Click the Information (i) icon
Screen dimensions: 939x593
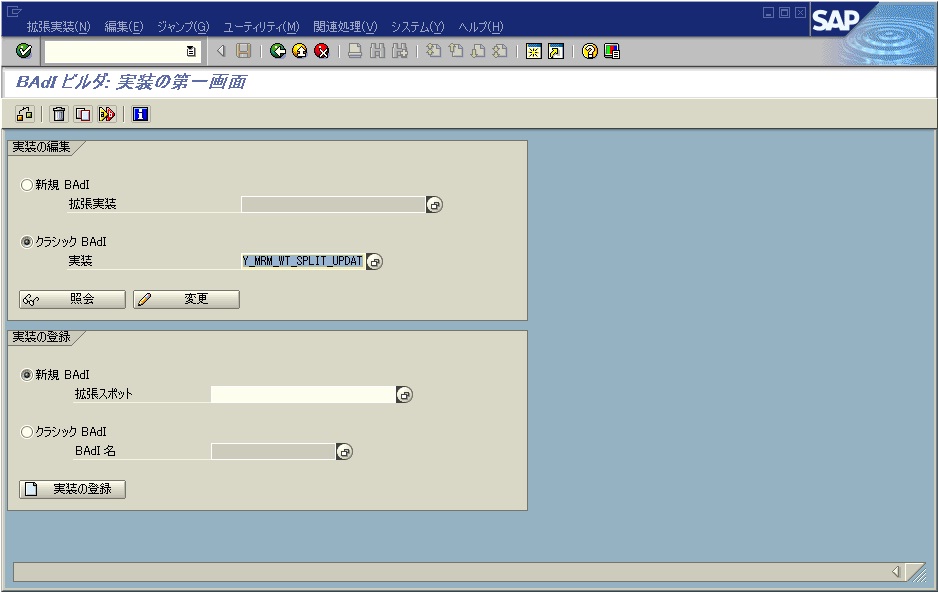(x=140, y=113)
